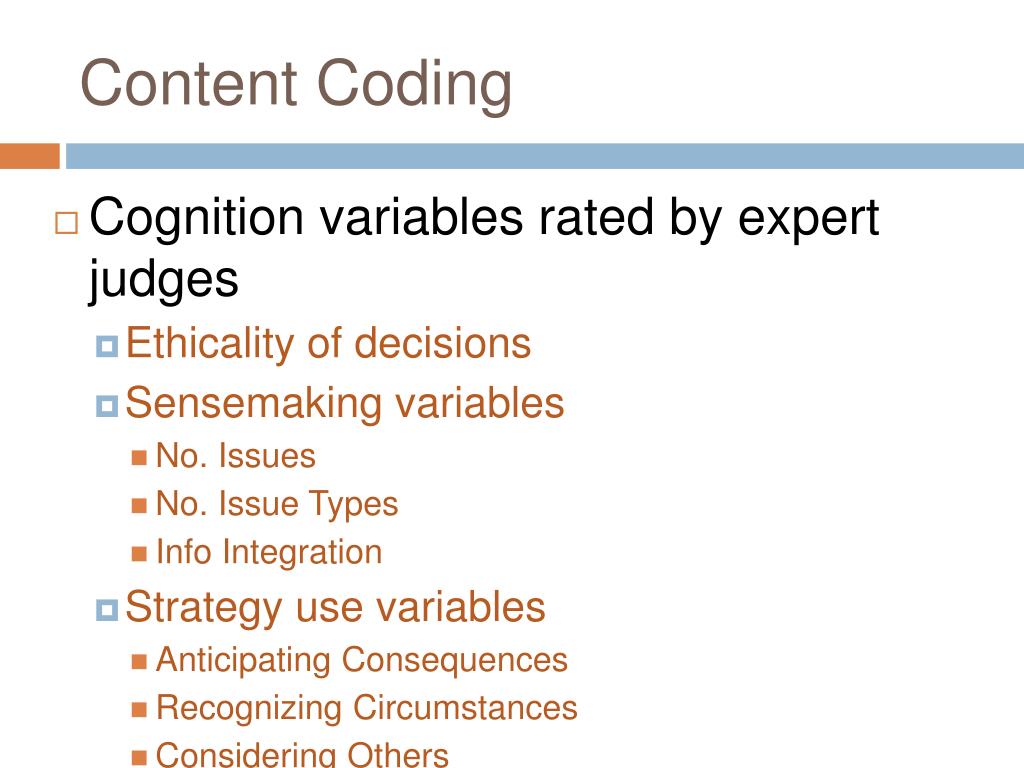
Task: Click the blue bullet beside Ethicality of decisions
Action: 107,346
